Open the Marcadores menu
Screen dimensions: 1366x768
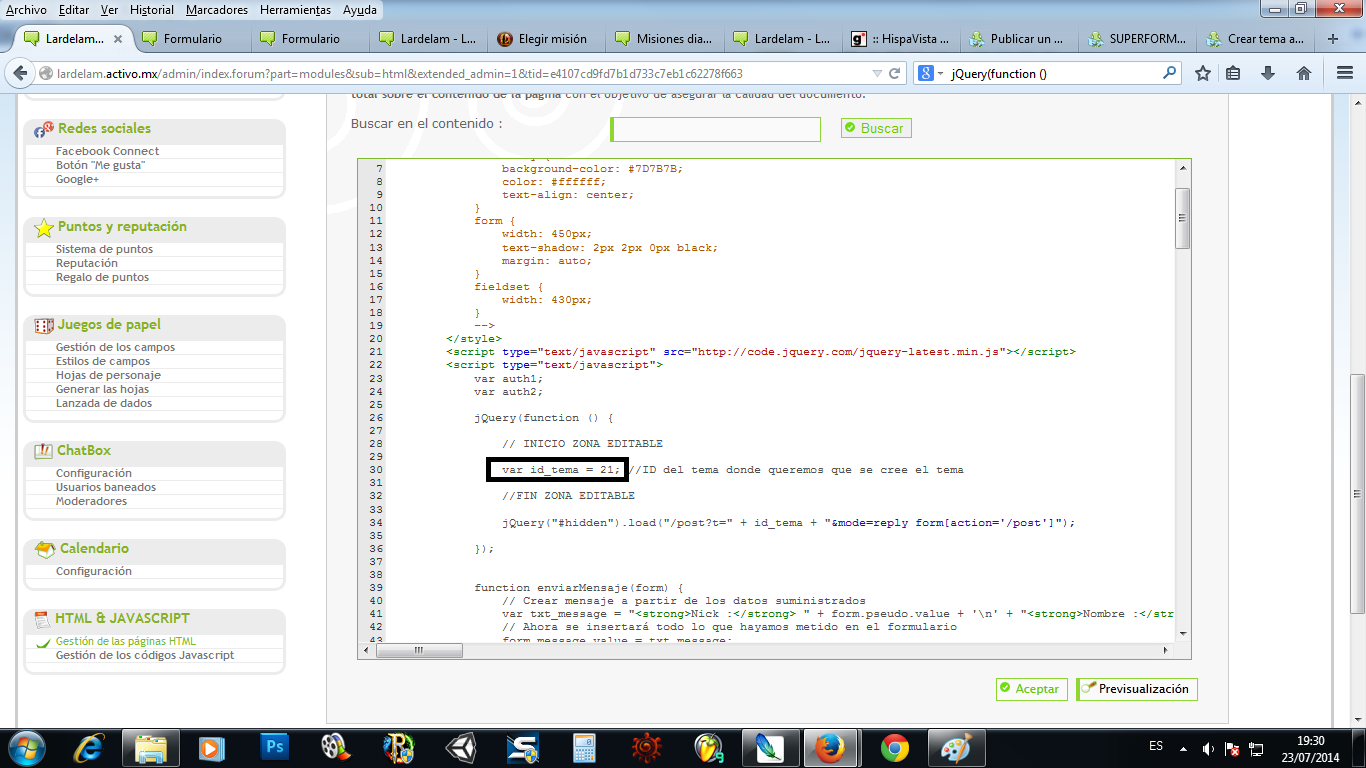(x=217, y=10)
